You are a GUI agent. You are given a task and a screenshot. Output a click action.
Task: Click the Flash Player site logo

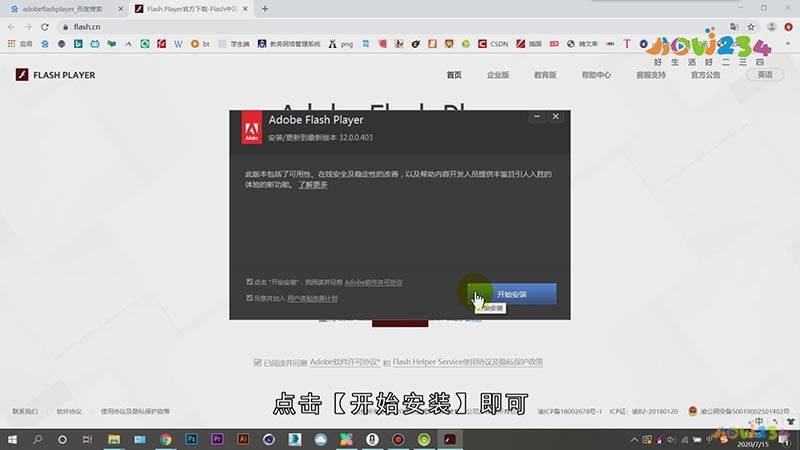click(x=55, y=75)
